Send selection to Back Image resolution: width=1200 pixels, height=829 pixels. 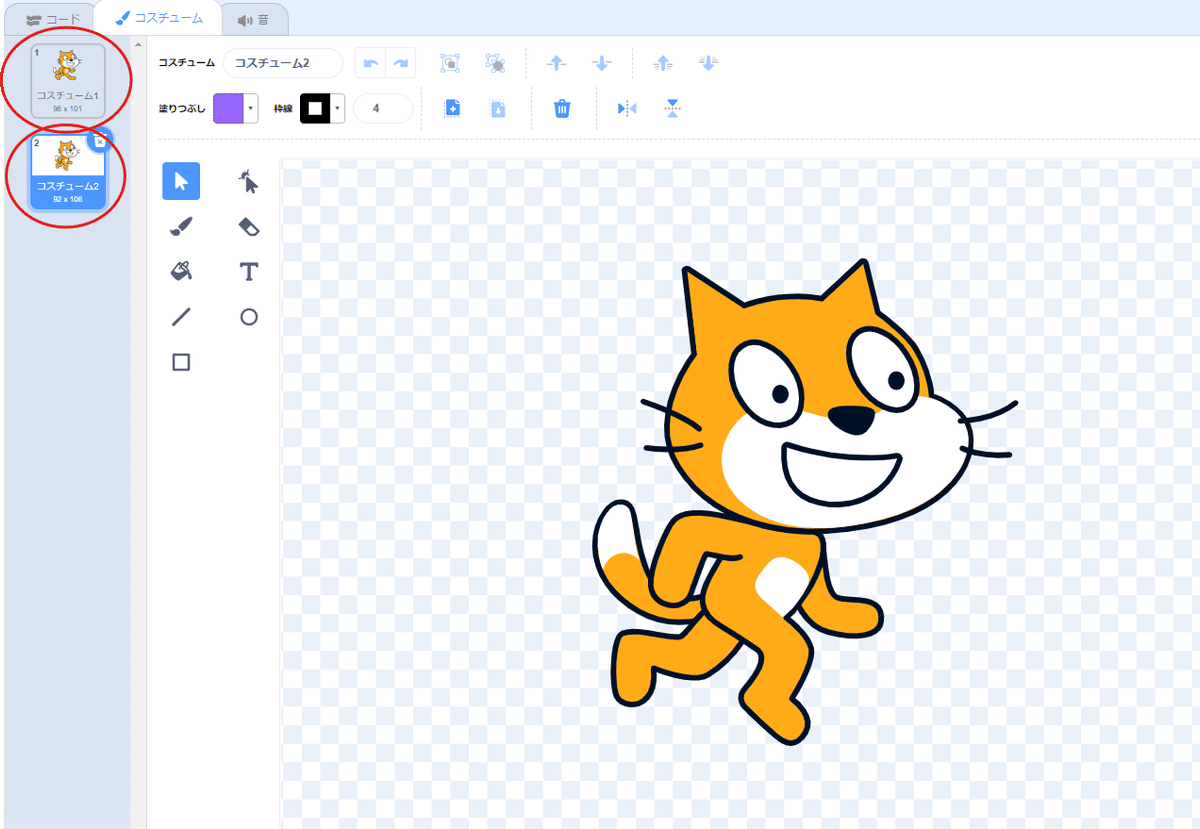tap(708, 63)
